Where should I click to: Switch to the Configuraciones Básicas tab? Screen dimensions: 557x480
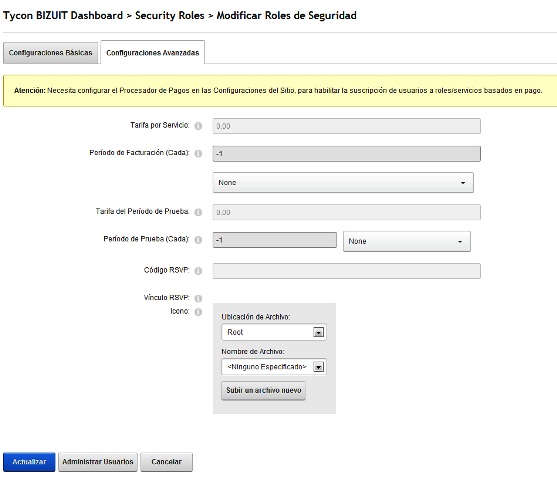(x=50, y=53)
